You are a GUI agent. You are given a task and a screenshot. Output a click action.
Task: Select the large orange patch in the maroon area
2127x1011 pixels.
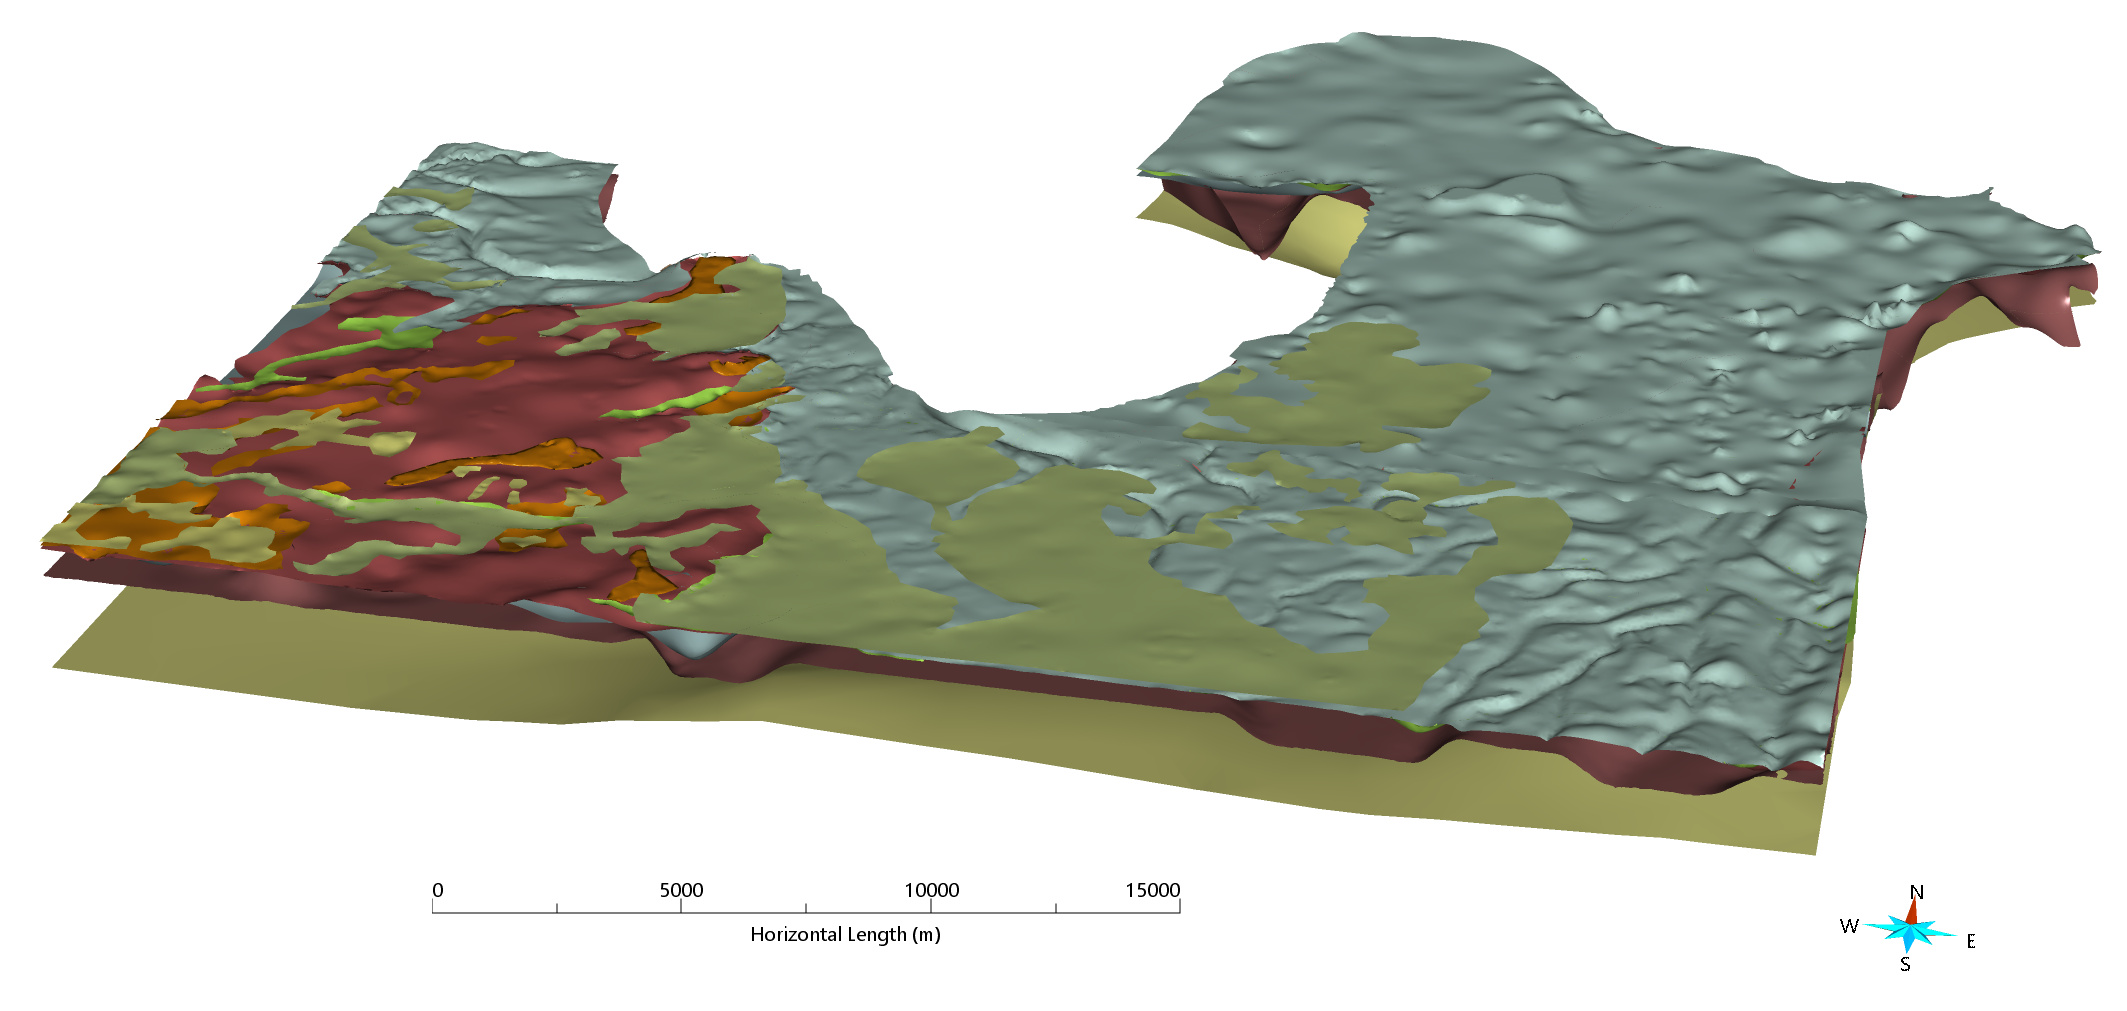pyautogui.click(x=500, y=462)
